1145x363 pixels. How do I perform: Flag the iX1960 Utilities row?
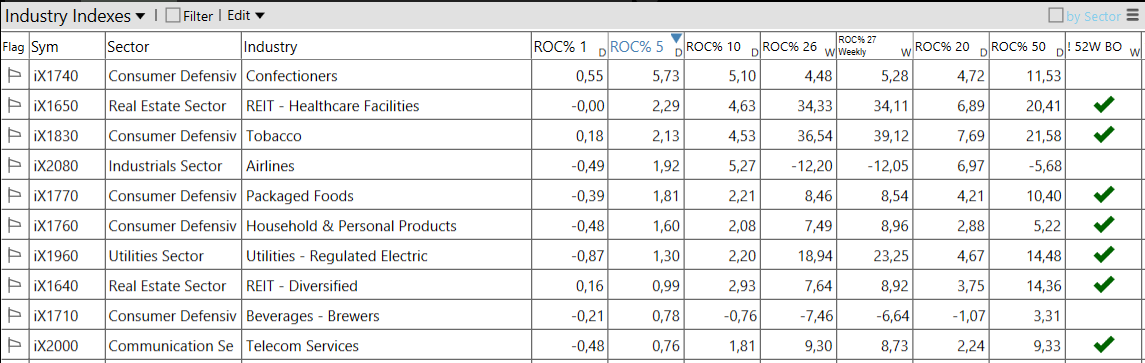[x=13, y=256]
